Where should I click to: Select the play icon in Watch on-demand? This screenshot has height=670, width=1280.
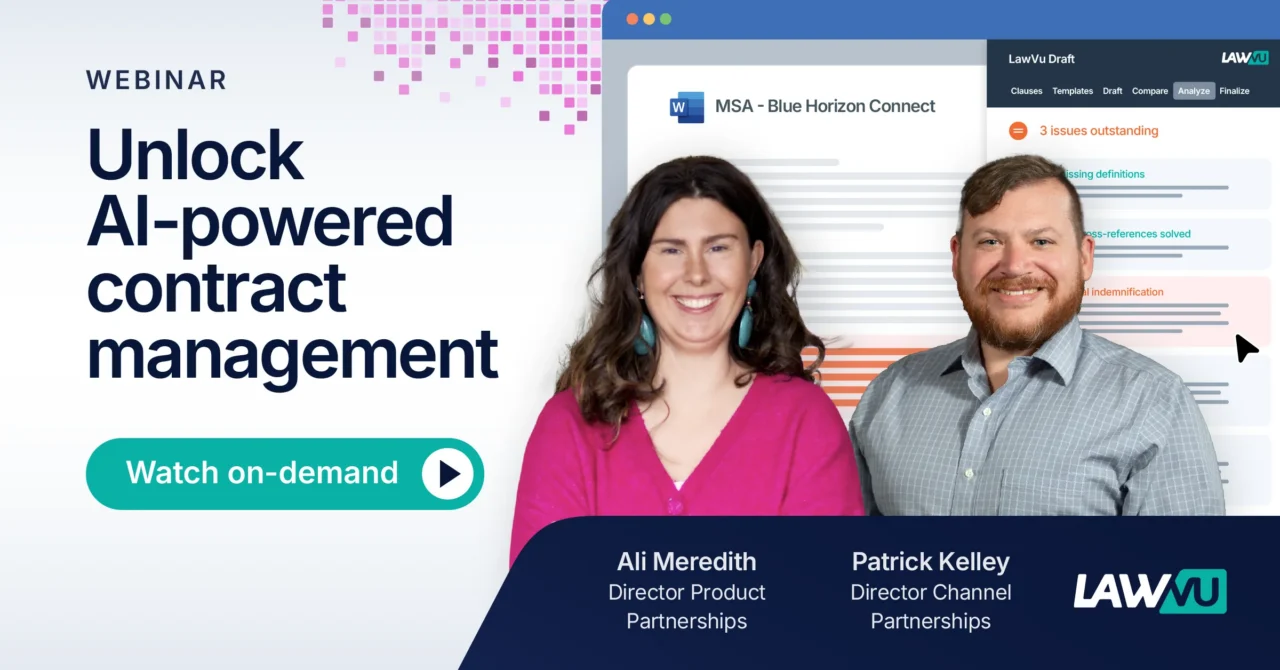[x=449, y=474]
